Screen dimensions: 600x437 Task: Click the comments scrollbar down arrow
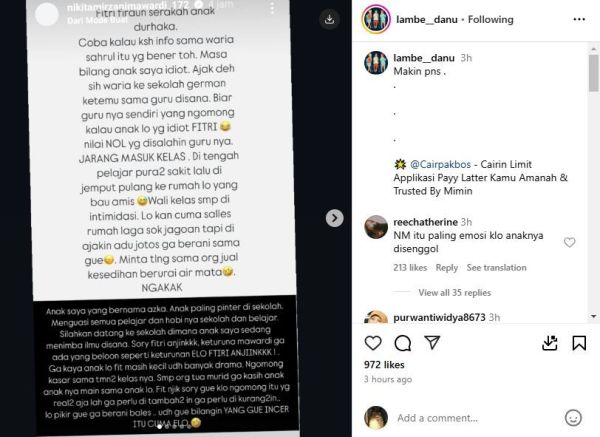pyautogui.click(x=593, y=316)
